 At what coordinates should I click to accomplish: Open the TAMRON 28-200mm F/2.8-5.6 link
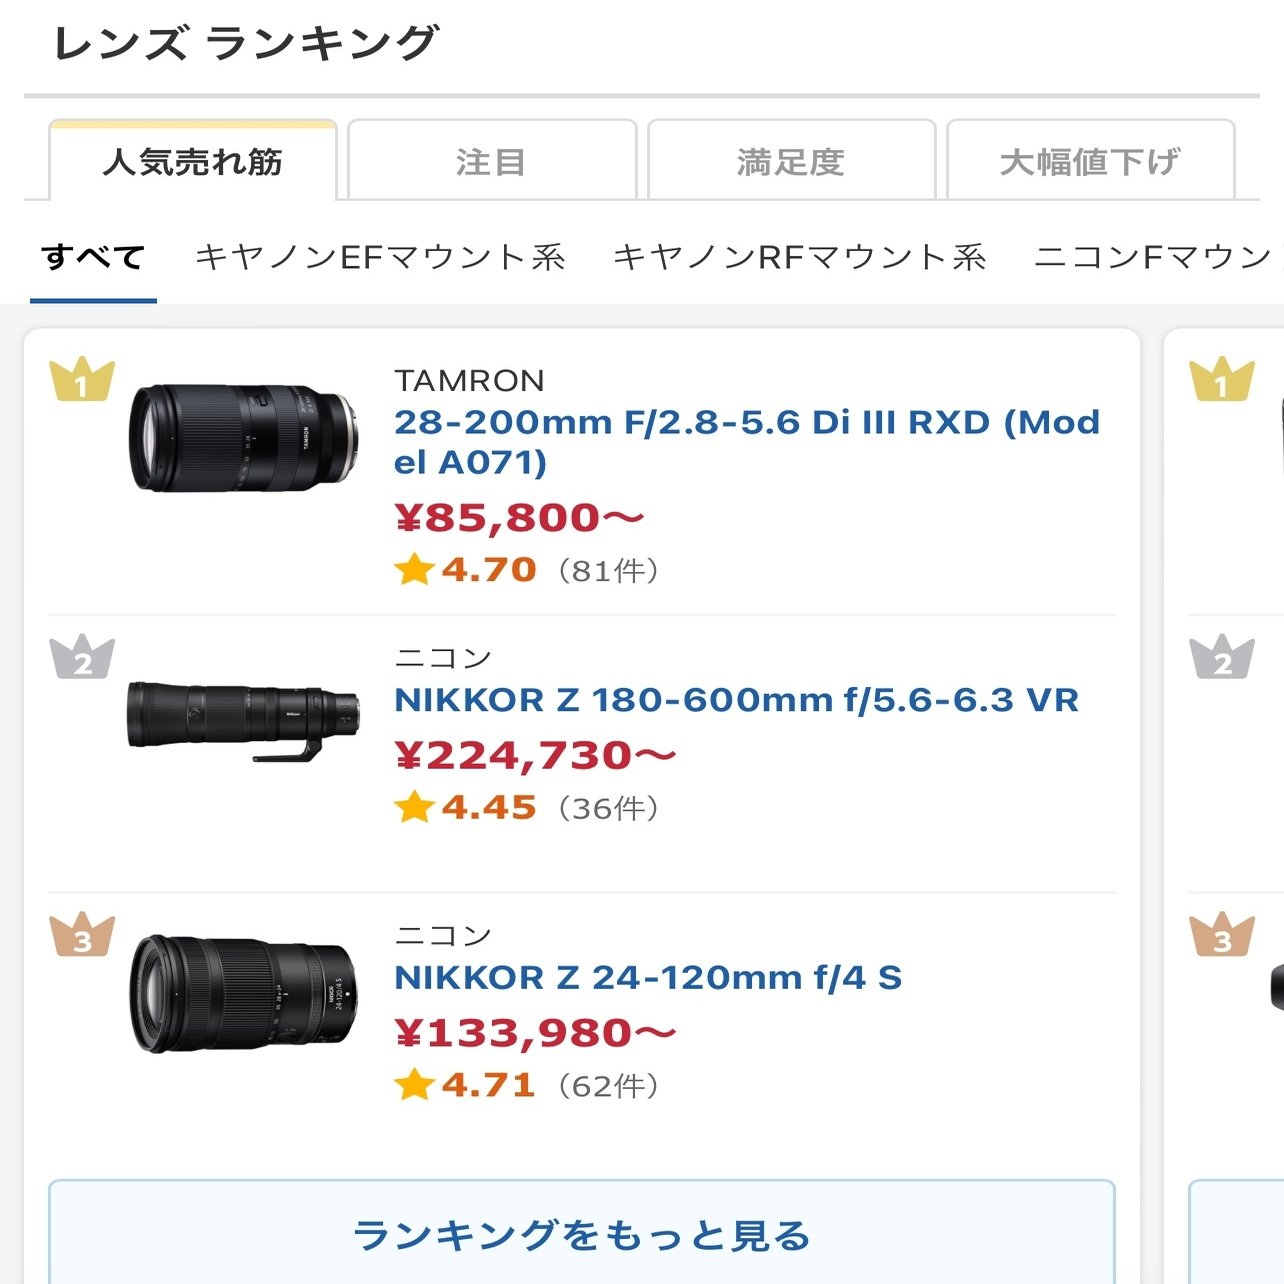746,442
